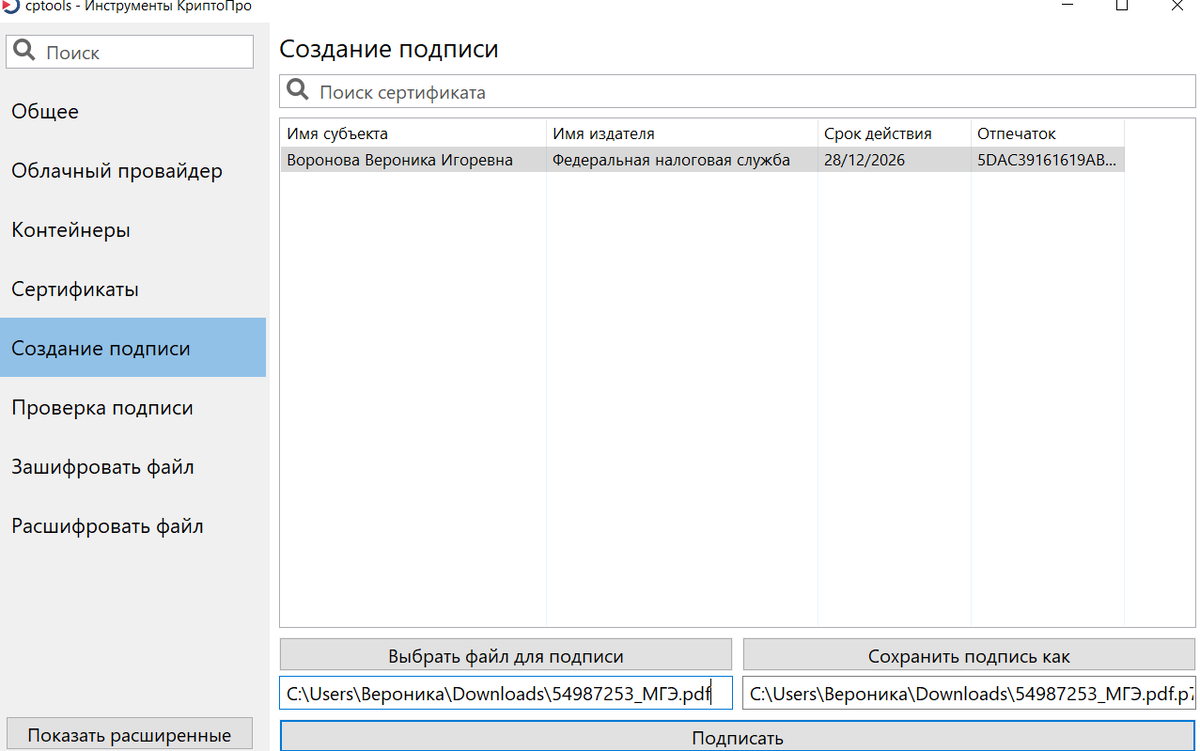Click the thumbprint 5DAC39161619AB cell

tap(1048, 159)
